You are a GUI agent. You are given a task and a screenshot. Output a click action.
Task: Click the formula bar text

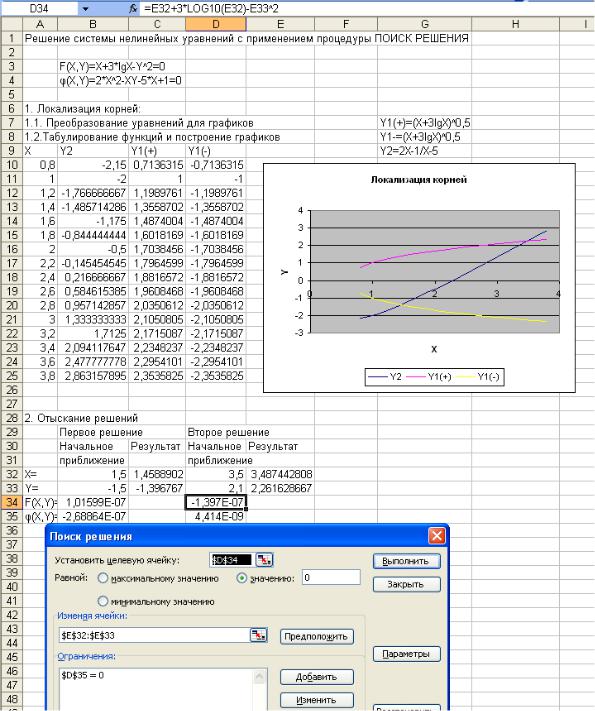[x=211, y=9]
